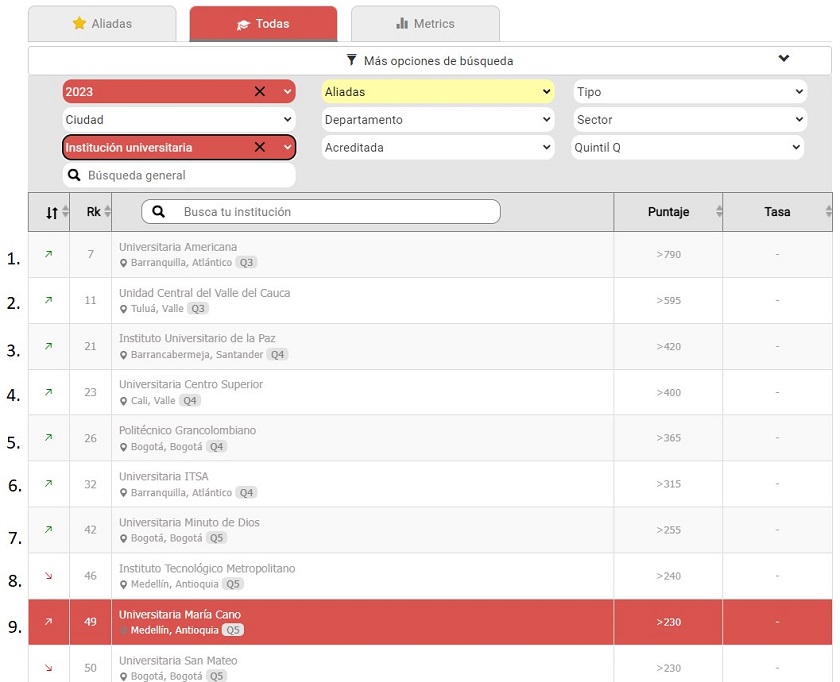Click the star icon on Aliadas tab

point(79,23)
